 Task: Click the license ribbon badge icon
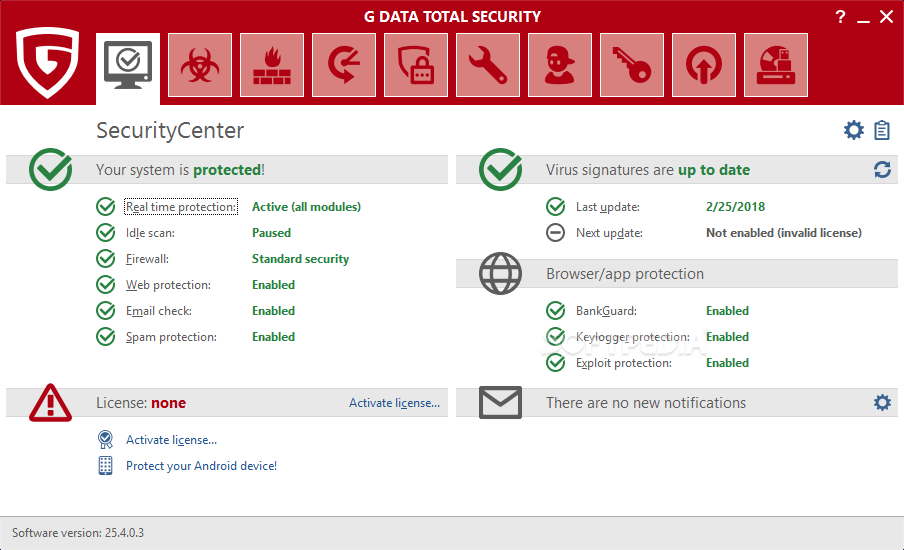point(106,439)
